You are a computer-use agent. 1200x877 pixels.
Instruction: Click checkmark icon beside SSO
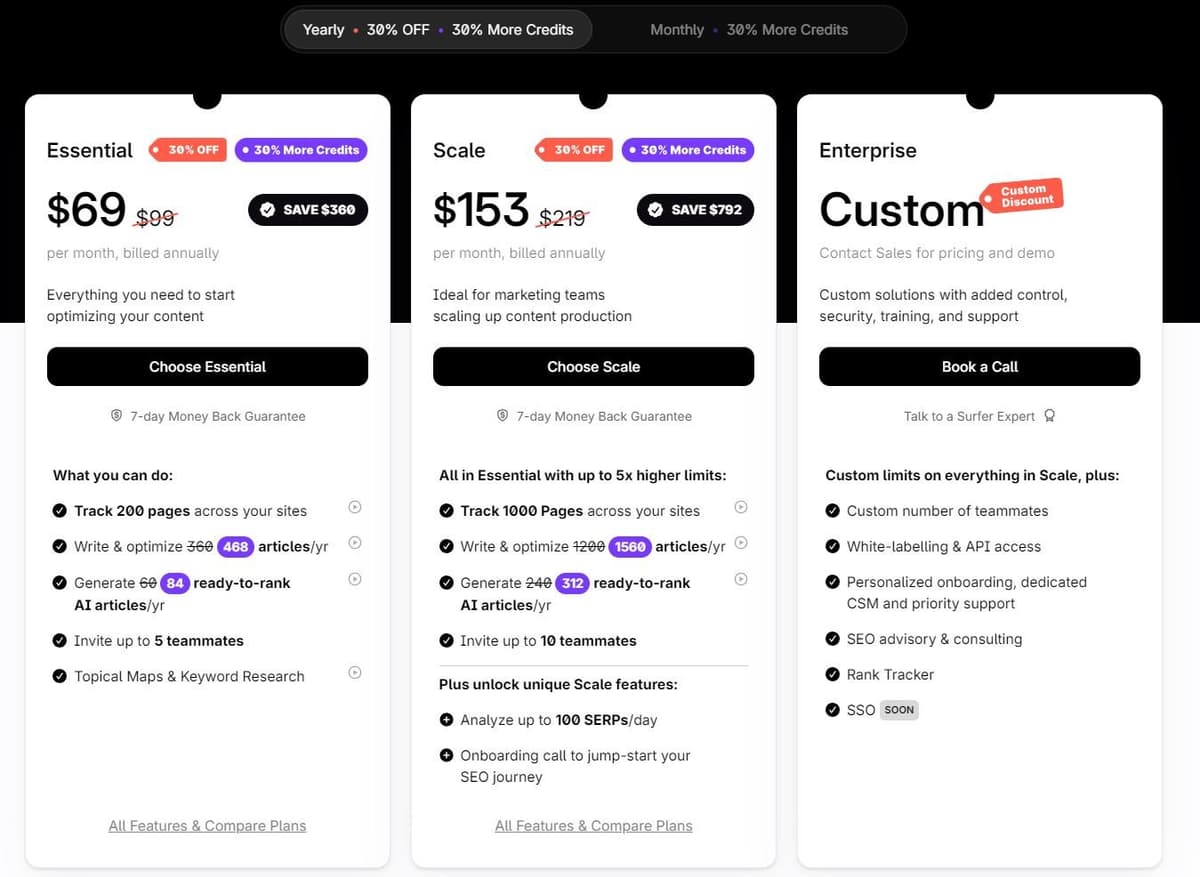pos(832,710)
